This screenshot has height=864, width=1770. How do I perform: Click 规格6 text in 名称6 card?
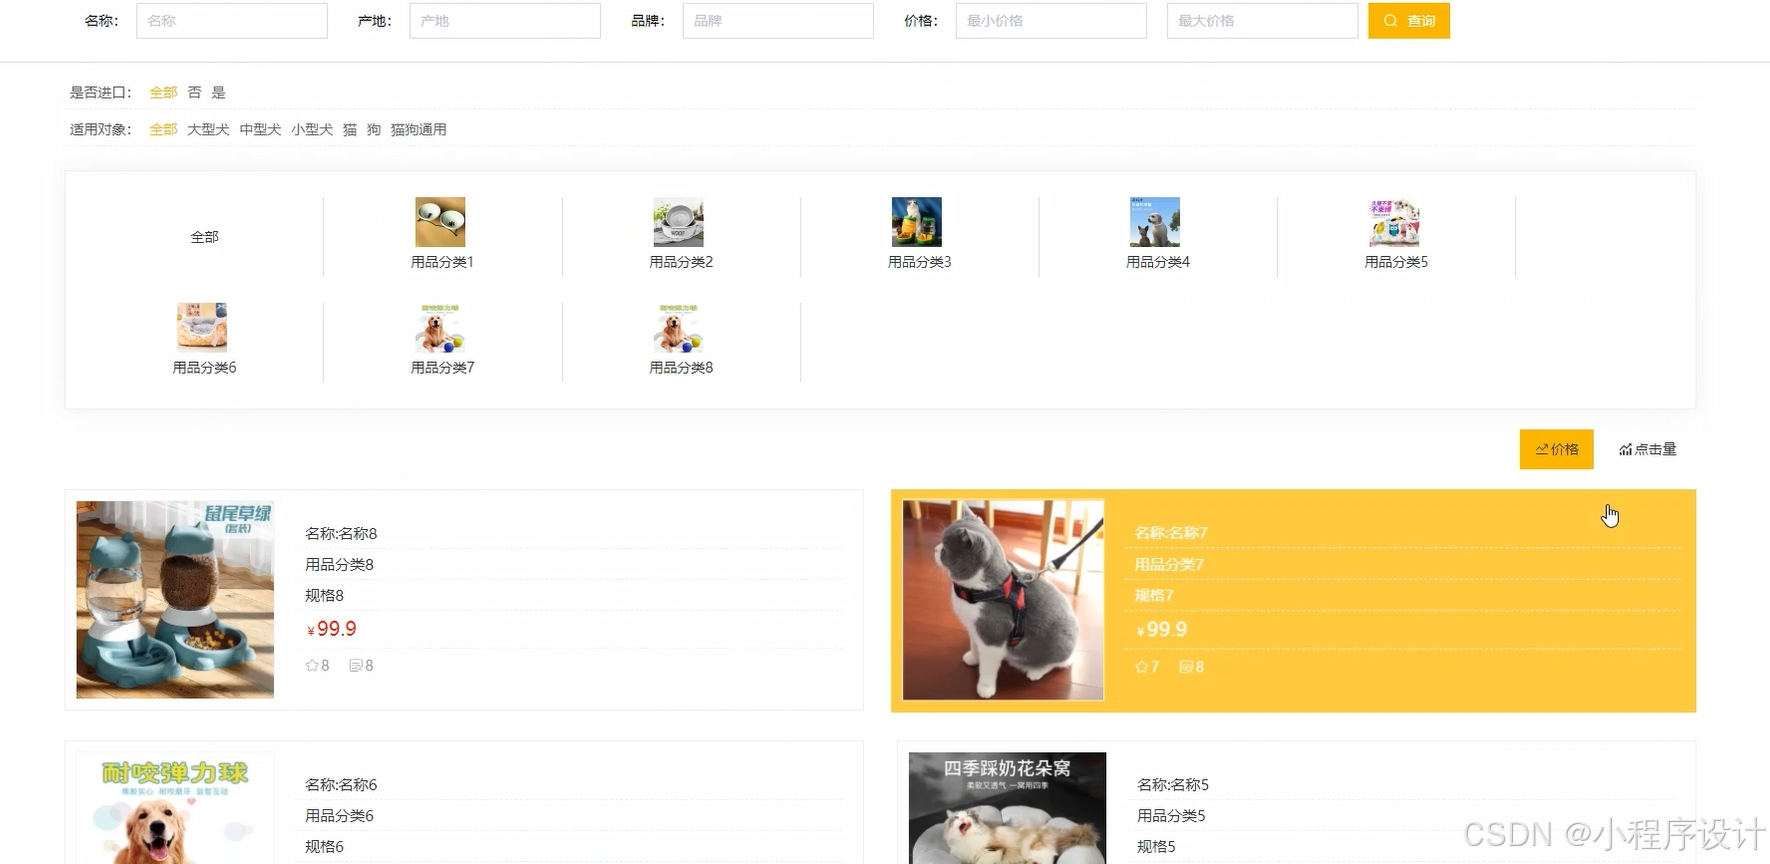[x=324, y=847]
